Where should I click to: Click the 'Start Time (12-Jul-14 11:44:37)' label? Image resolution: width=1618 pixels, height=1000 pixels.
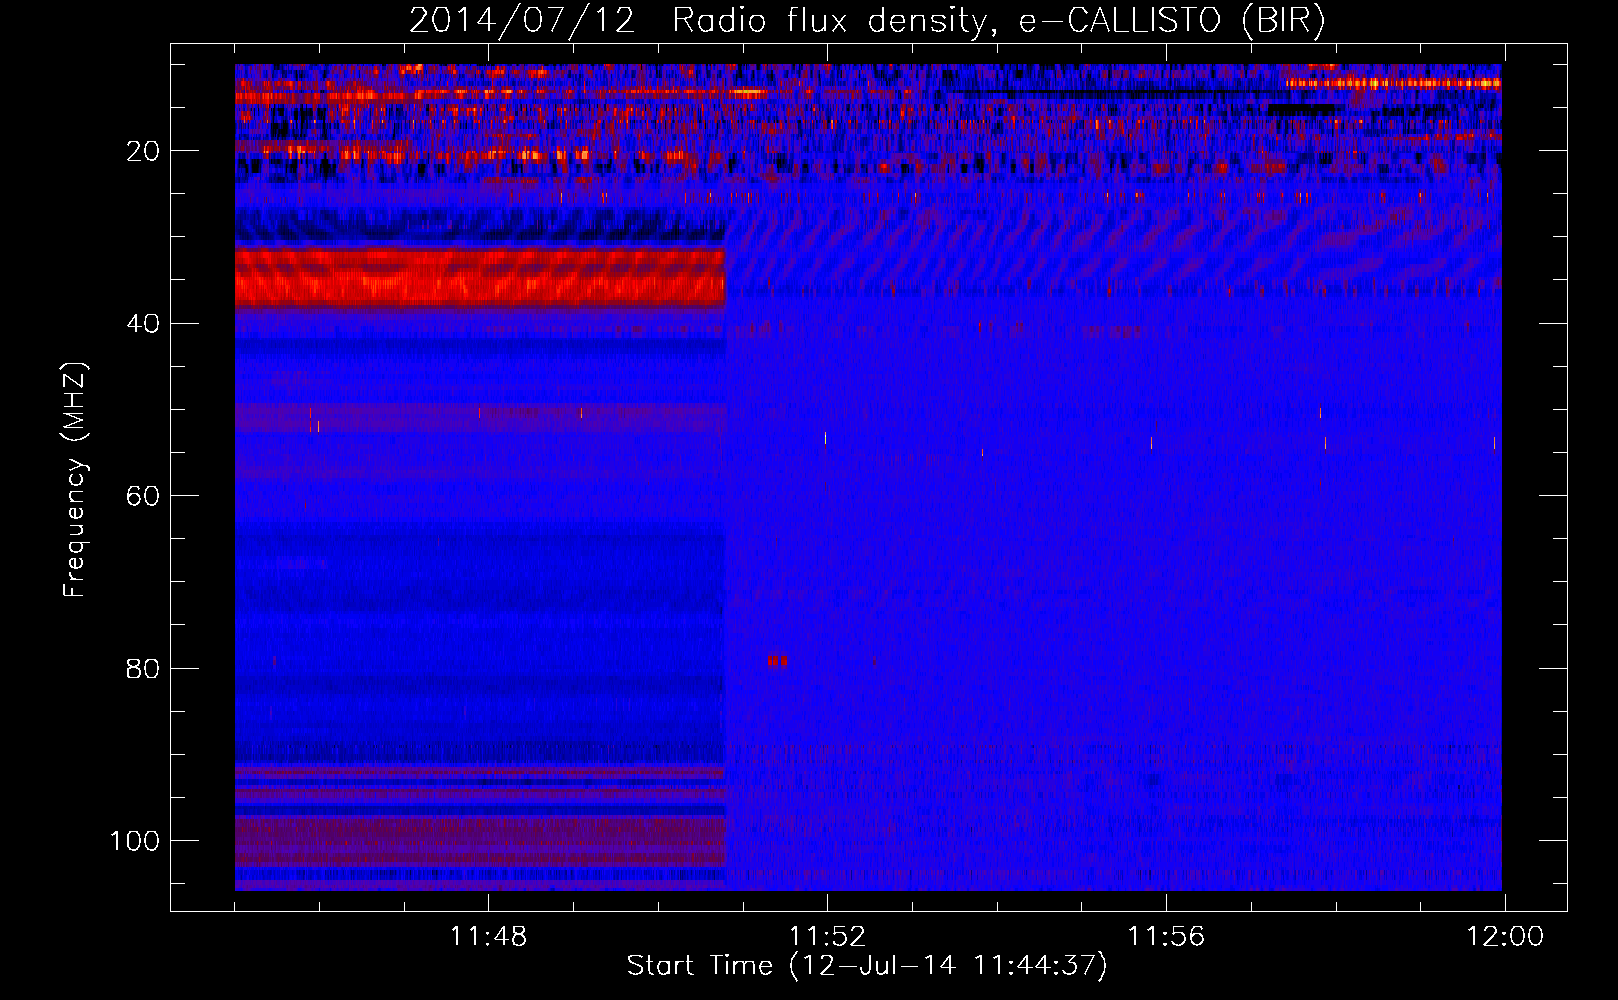coord(867,966)
